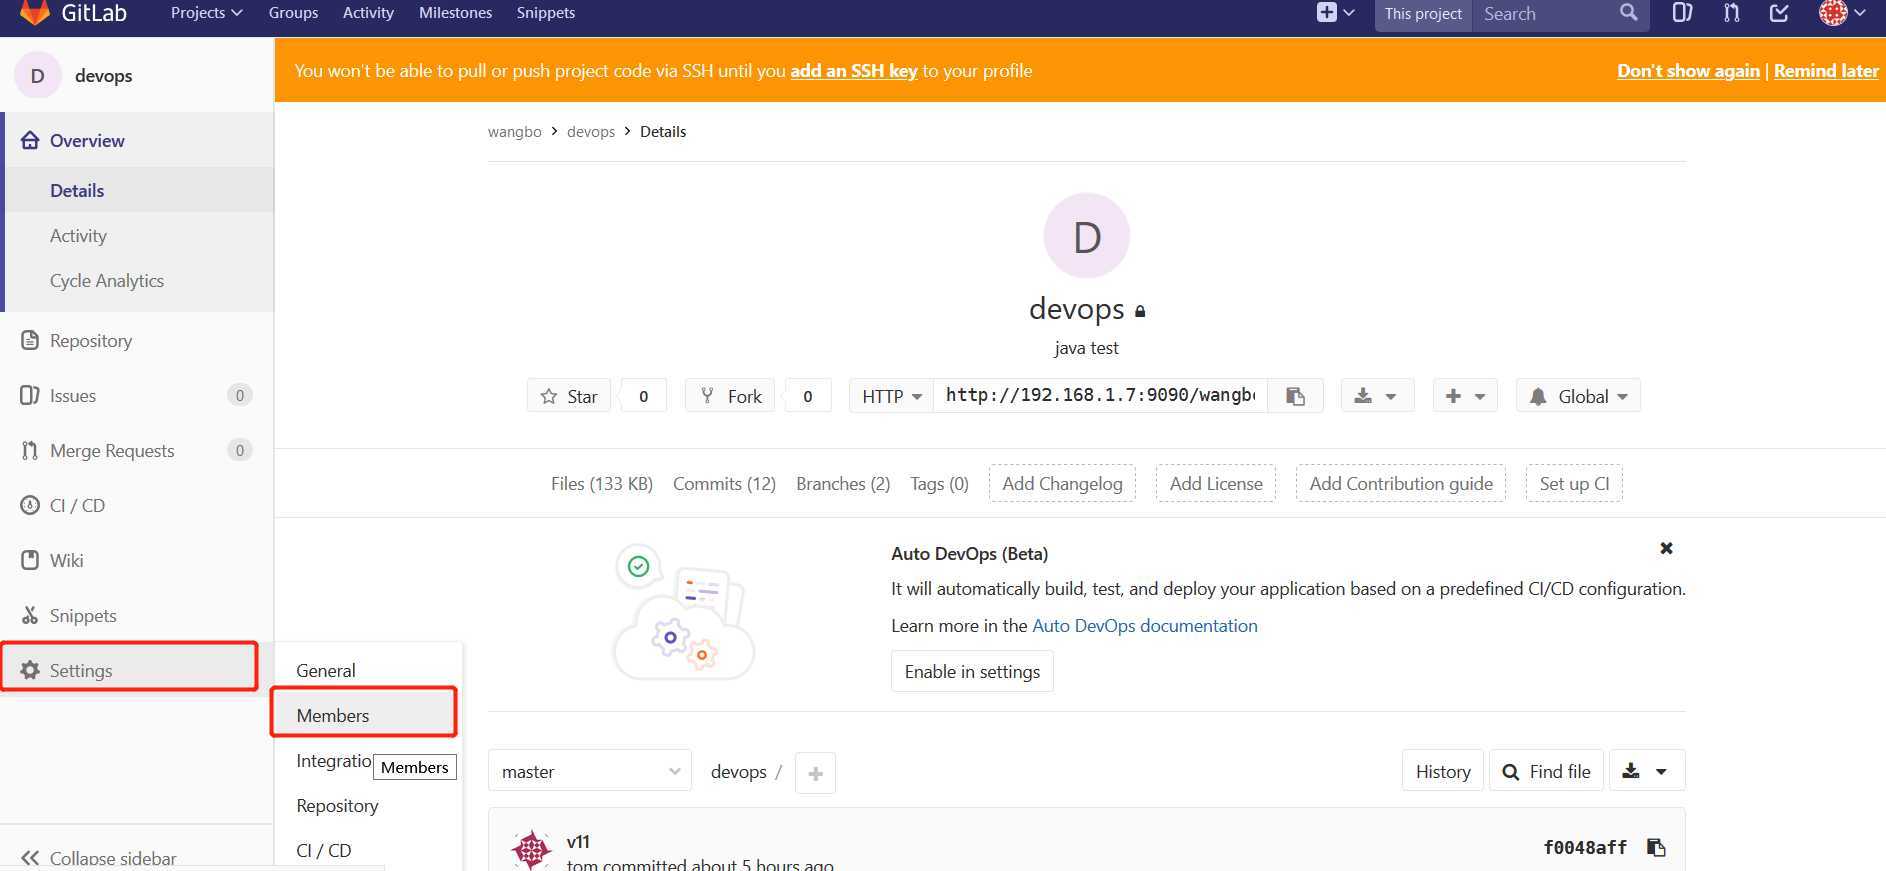Open Snippets in the top menu
Image resolution: width=1886 pixels, height=871 pixels.
point(546,13)
